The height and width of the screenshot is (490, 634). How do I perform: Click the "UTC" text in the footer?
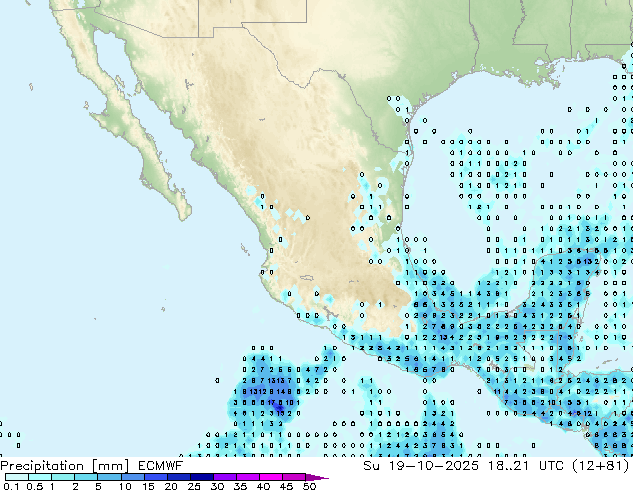(x=552, y=466)
